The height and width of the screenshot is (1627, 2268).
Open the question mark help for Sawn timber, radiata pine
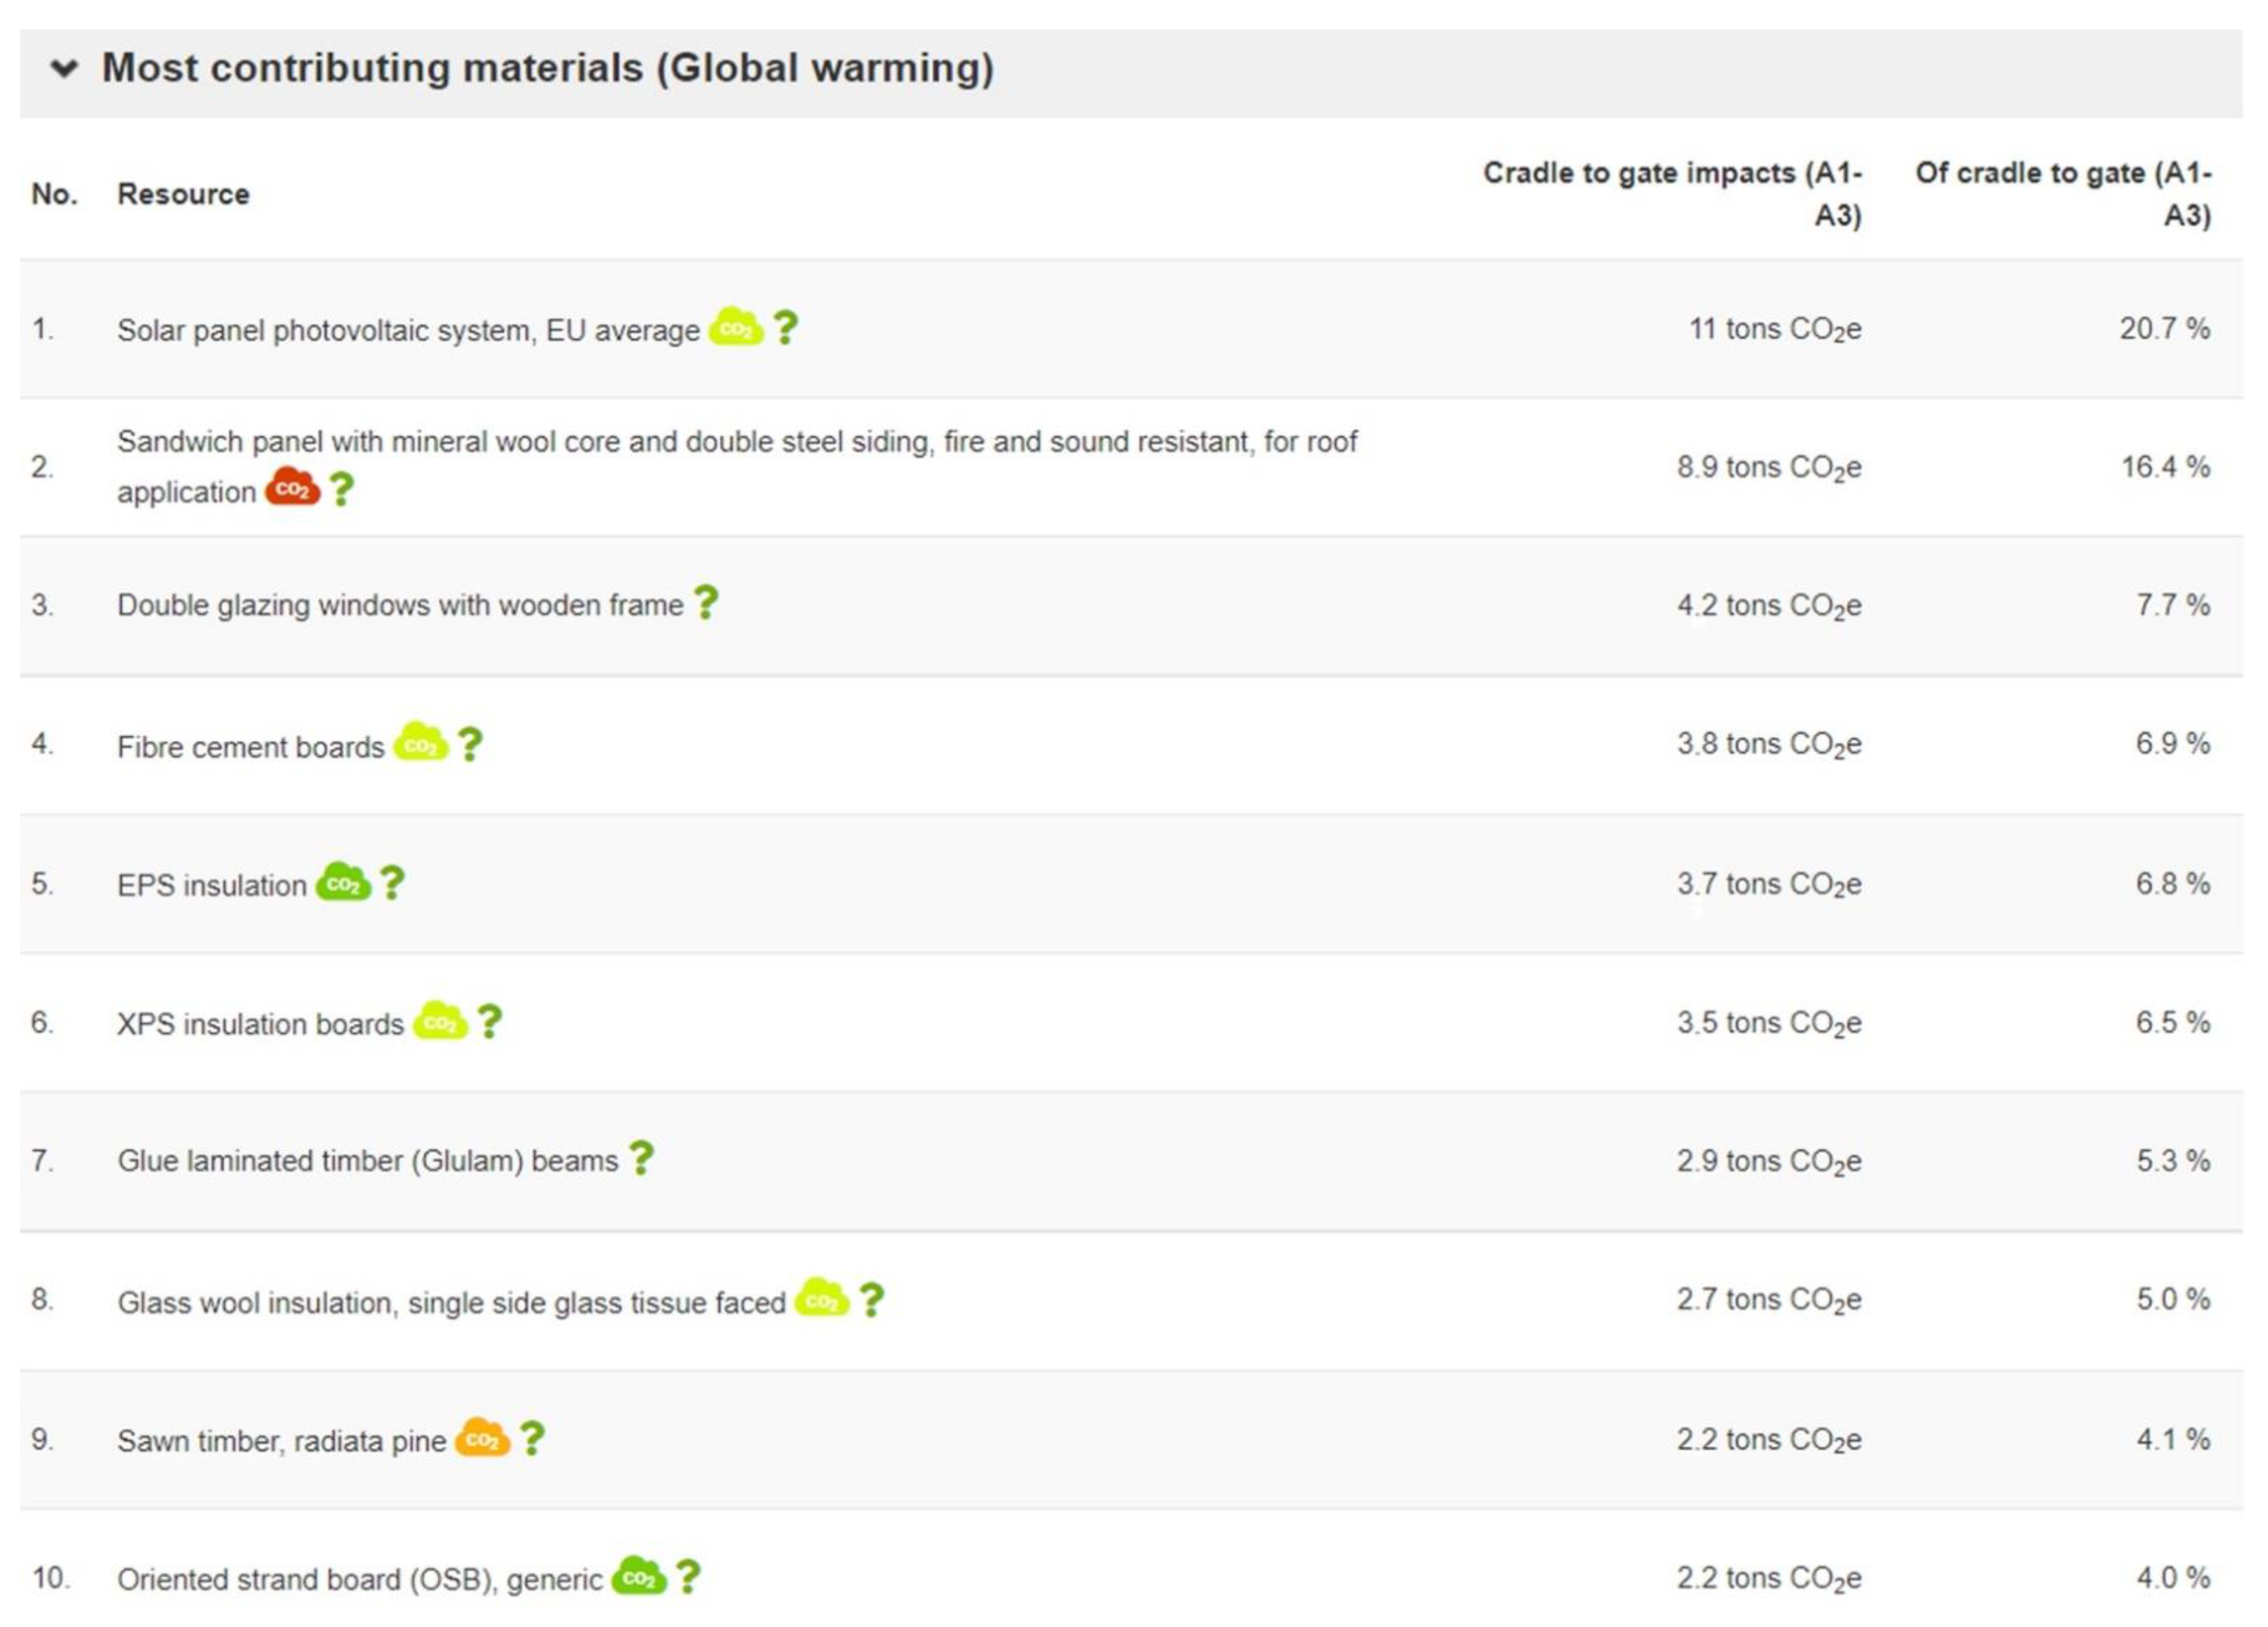(533, 1438)
